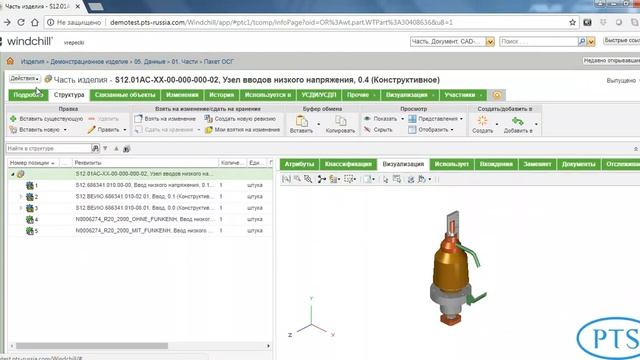Click the customize tabs icon after 'Участники'
640x360 pixels.
pyautogui.click(x=497, y=95)
